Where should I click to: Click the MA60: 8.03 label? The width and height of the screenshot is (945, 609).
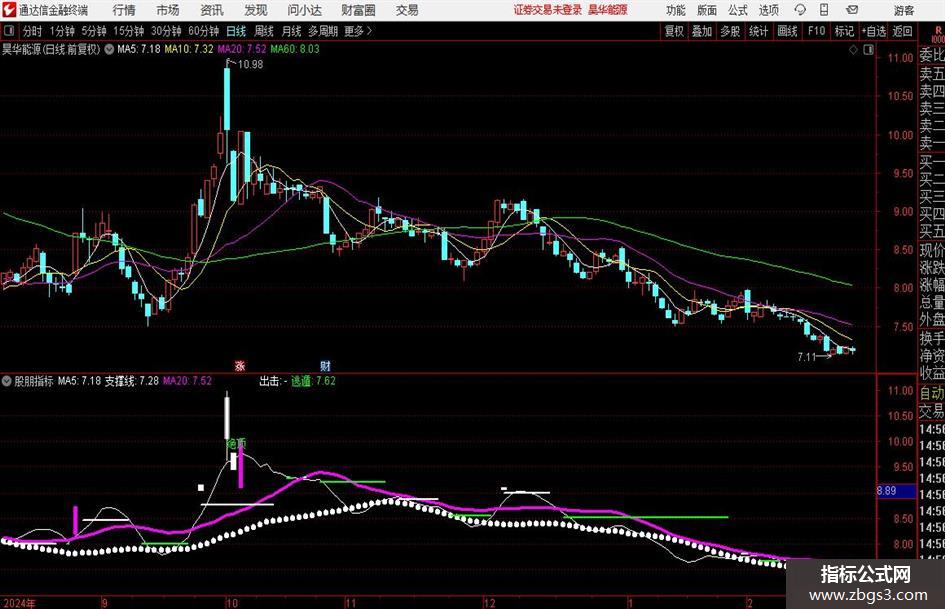click(x=295, y=49)
